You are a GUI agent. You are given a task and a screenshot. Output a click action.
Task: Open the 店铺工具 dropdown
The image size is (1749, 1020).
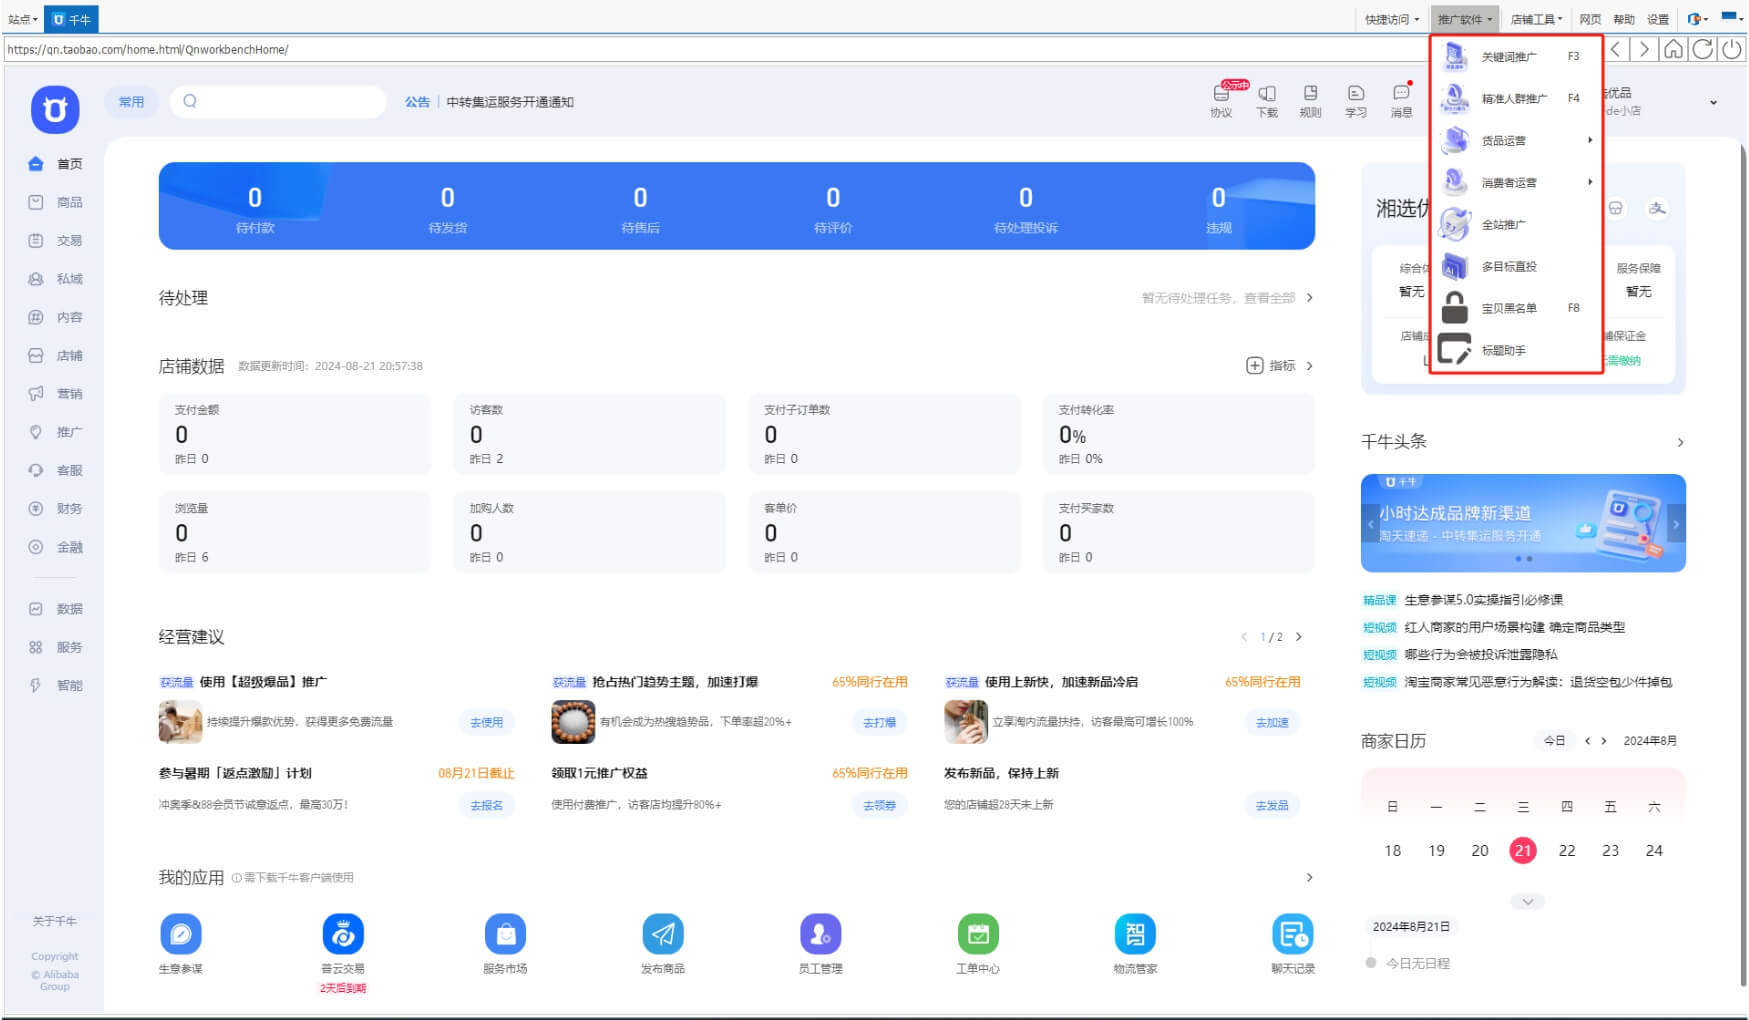tap(1536, 19)
